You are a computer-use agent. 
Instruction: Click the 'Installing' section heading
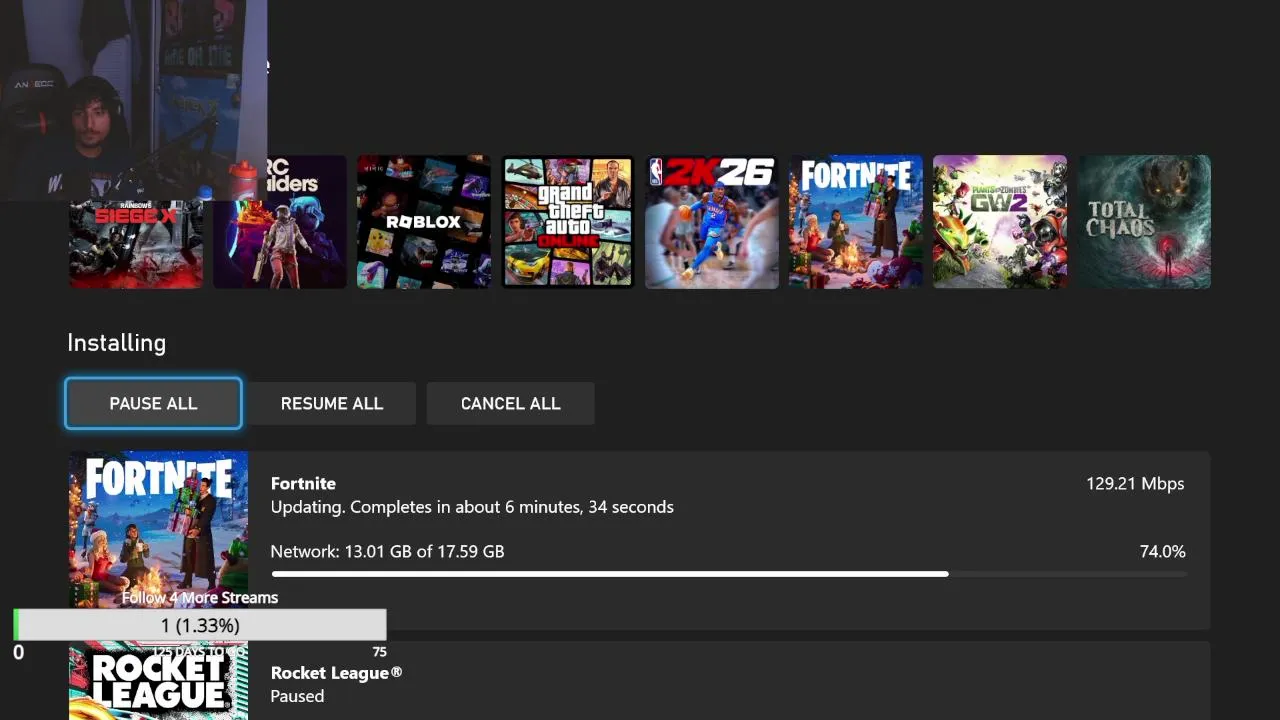pyautogui.click(x=116, y=342)
